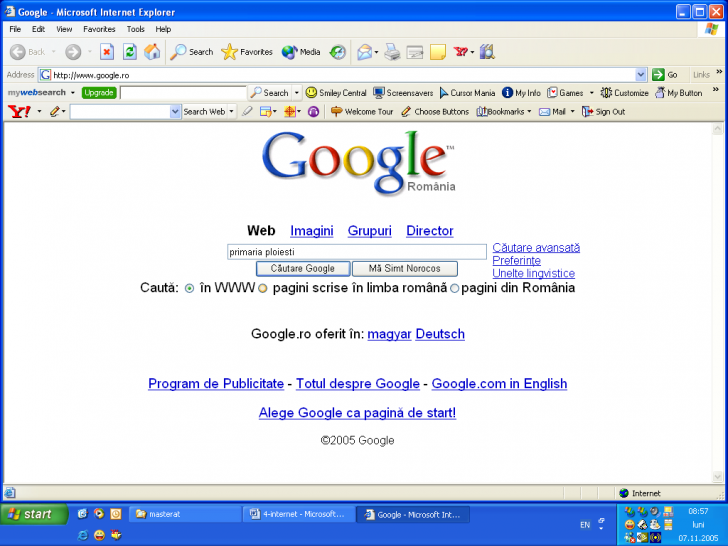Click the History toolbar icon
The image size is (728, 546).
338,52
